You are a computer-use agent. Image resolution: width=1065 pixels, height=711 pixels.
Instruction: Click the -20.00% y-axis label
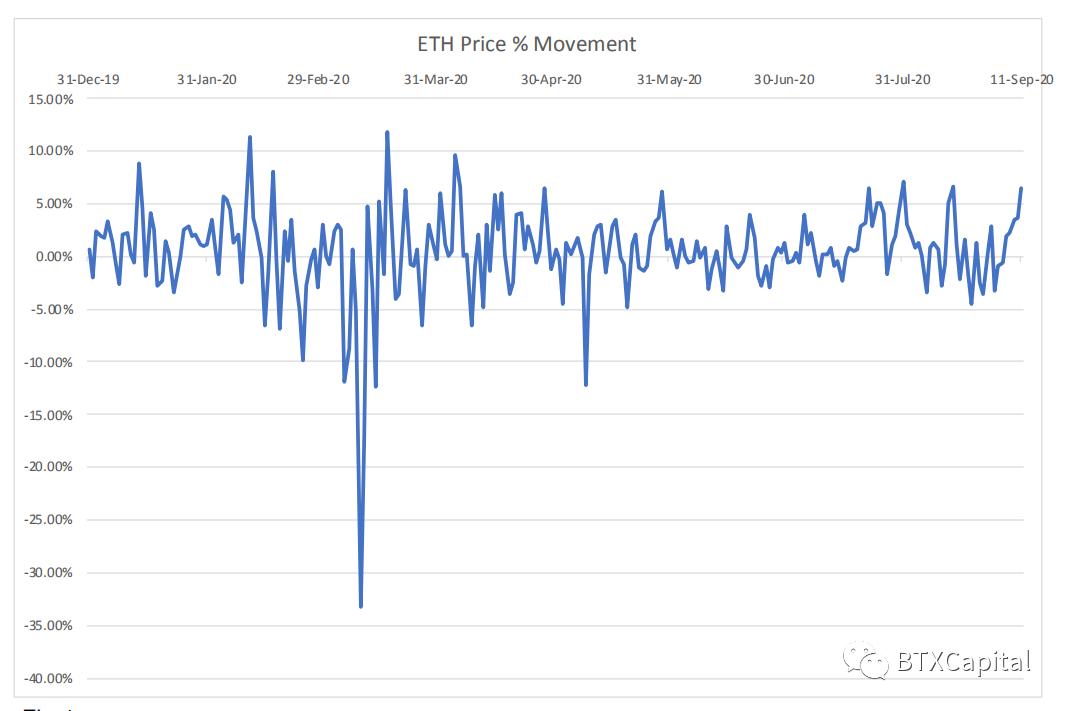[x=48, y=467]
